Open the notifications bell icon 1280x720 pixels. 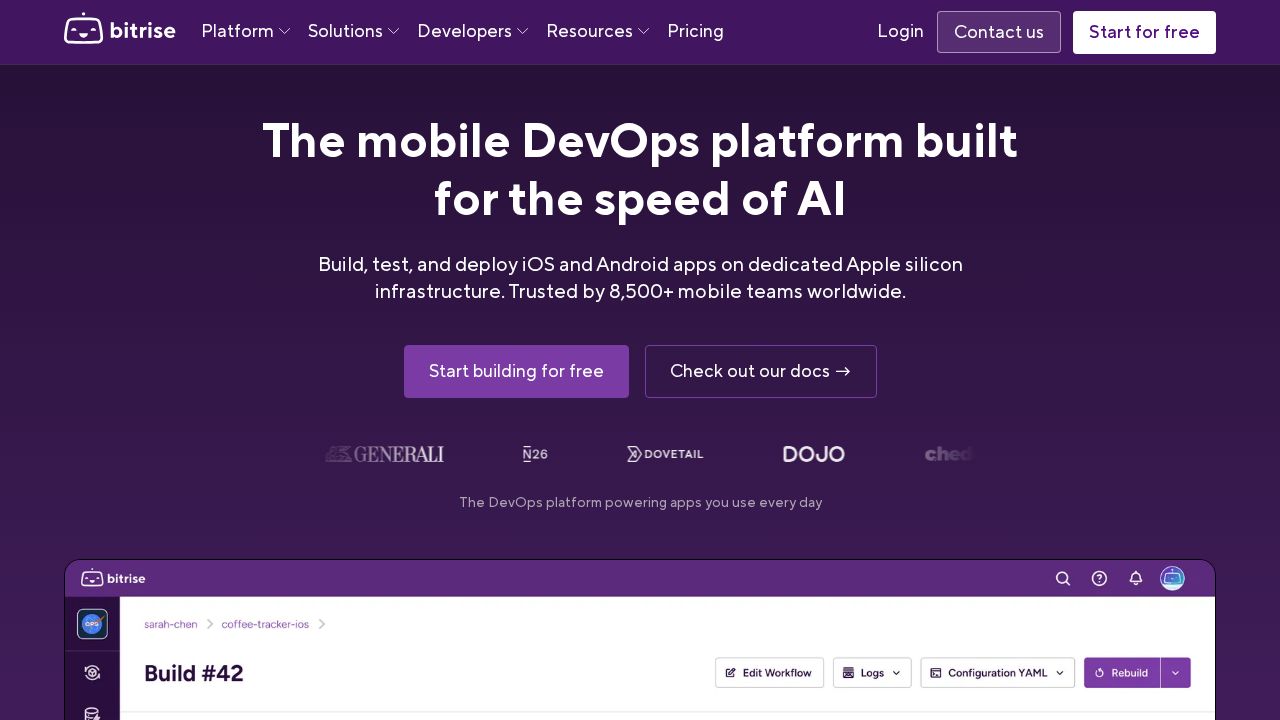1136,578
